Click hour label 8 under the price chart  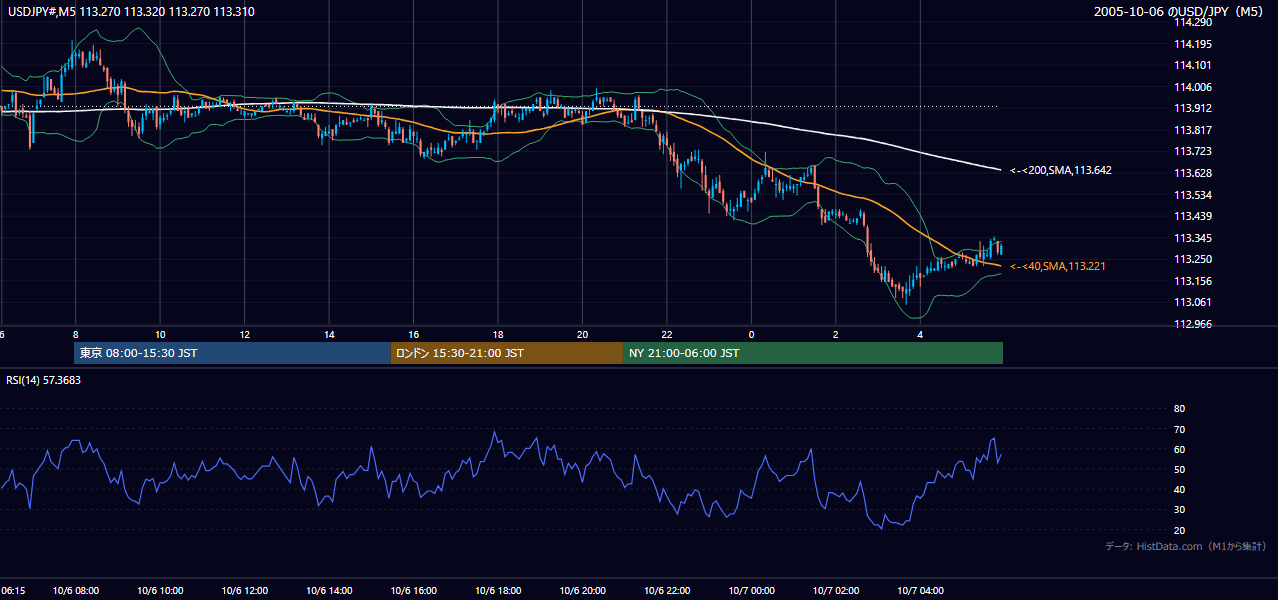76,334
